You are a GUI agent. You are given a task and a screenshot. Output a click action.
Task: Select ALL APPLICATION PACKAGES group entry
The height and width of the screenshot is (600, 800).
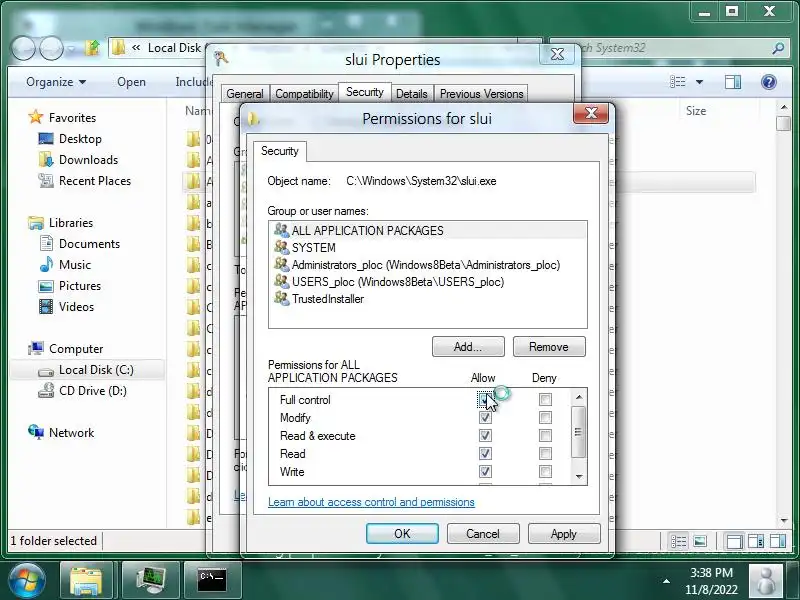click(428, 231)
